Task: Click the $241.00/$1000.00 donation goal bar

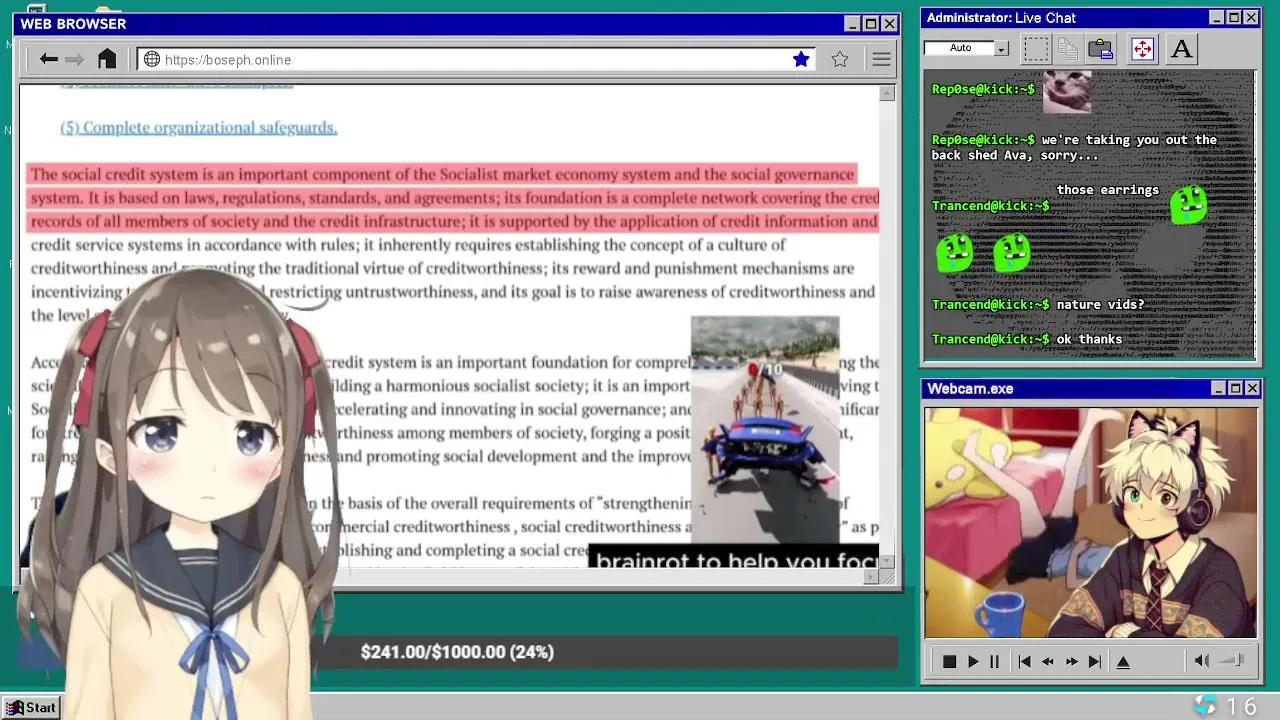Action: pos(457,652)
